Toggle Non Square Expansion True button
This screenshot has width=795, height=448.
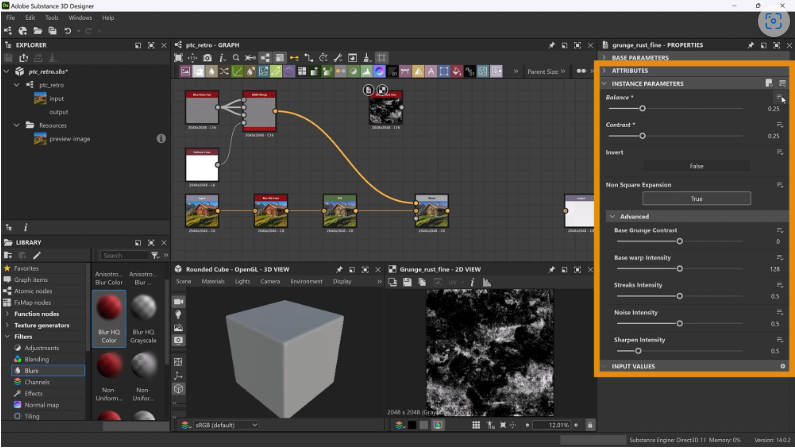pos(697,199)
